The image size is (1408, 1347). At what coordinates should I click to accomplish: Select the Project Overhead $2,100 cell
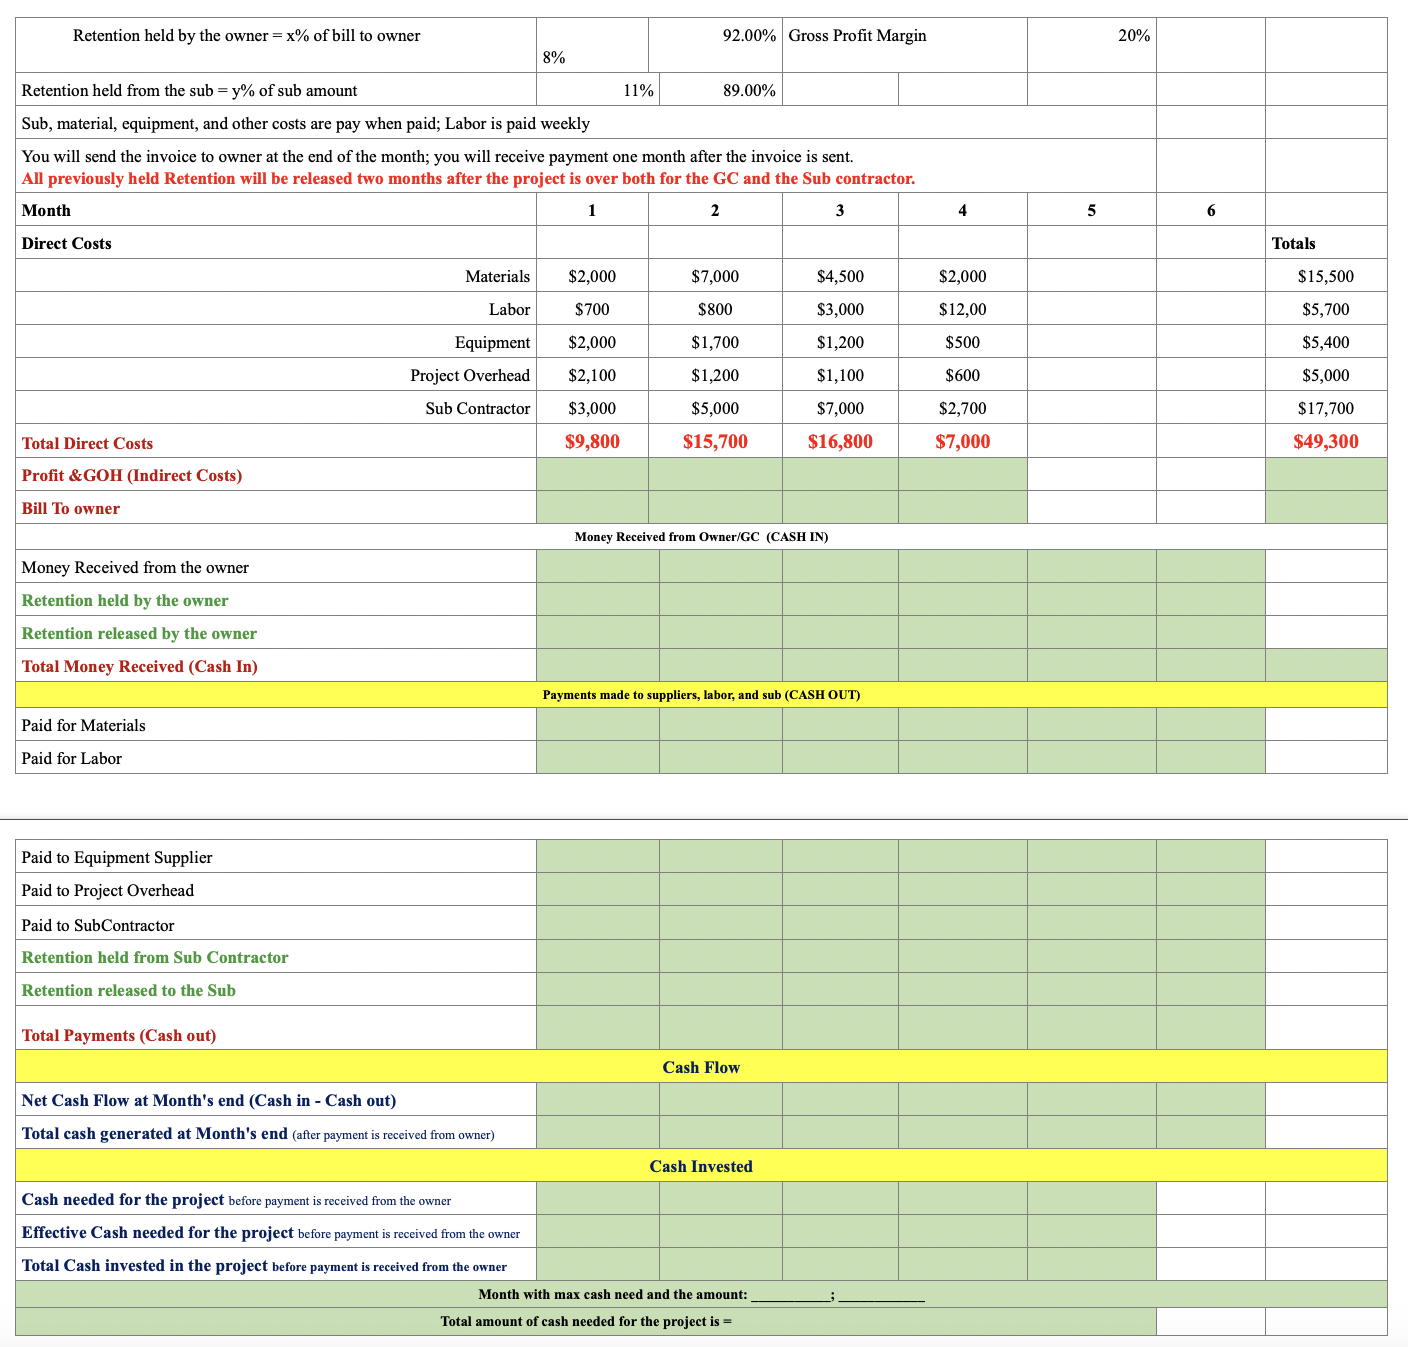[x=592, y=375]
